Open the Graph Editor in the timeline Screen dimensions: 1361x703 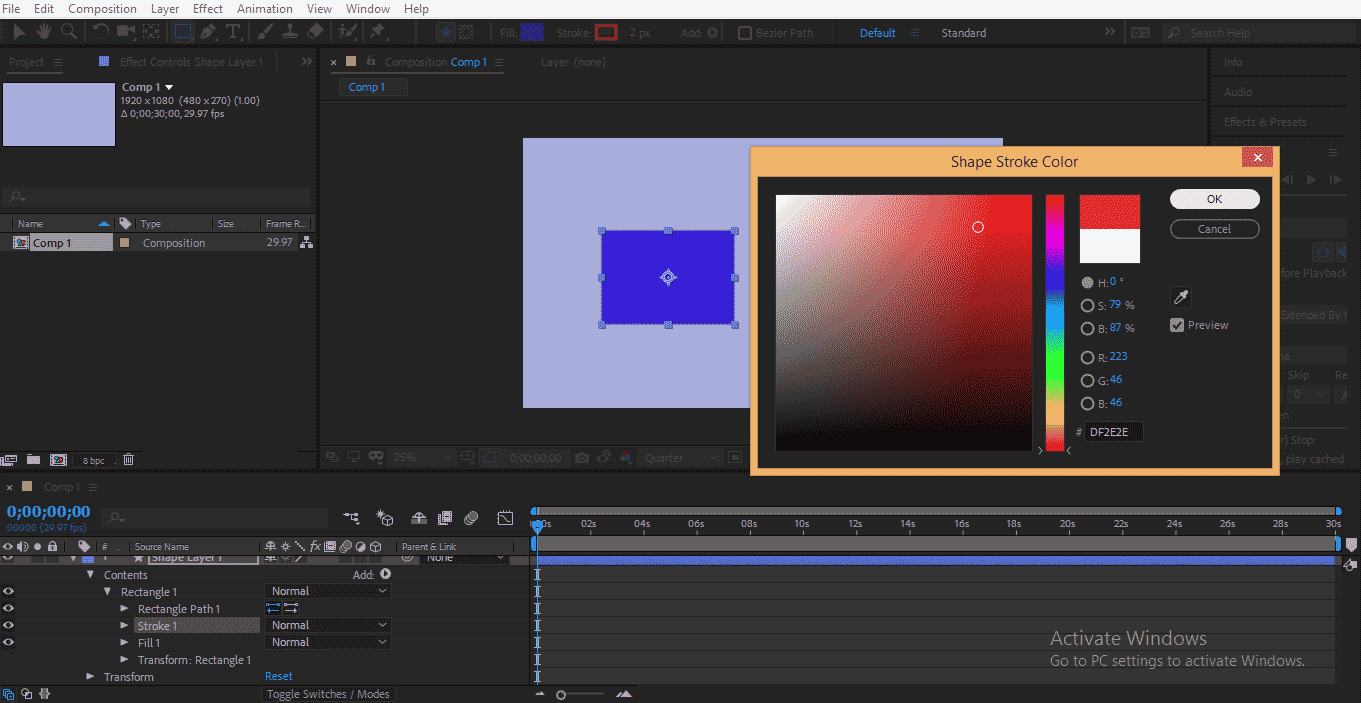[x=505, y=518]
